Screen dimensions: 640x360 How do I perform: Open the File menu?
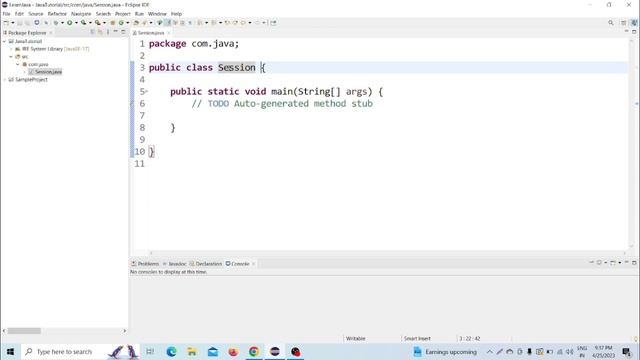click(x=7, y=14)
